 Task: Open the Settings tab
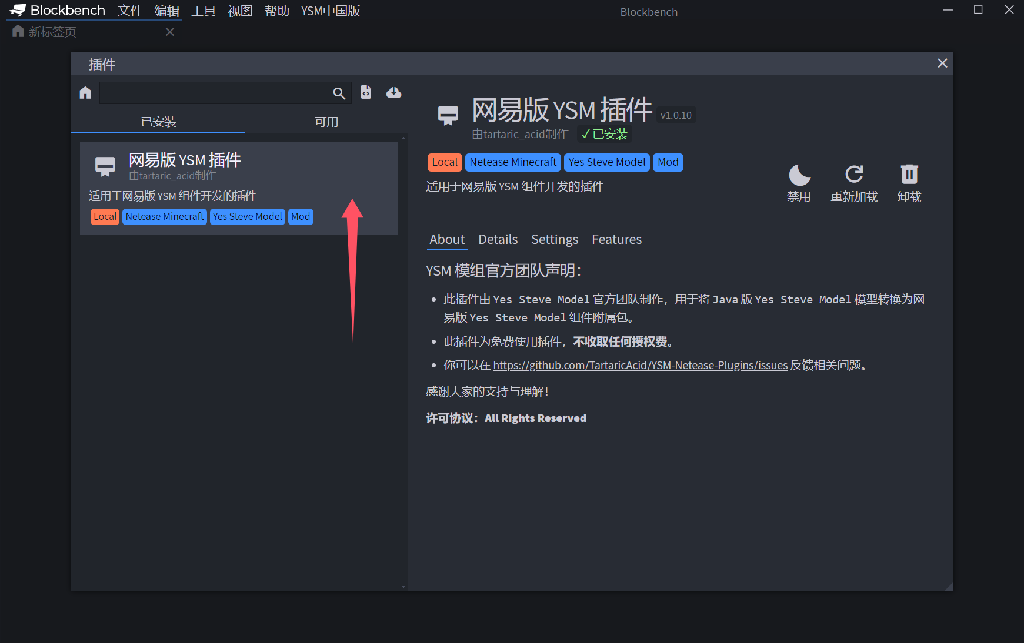[555, 239]
